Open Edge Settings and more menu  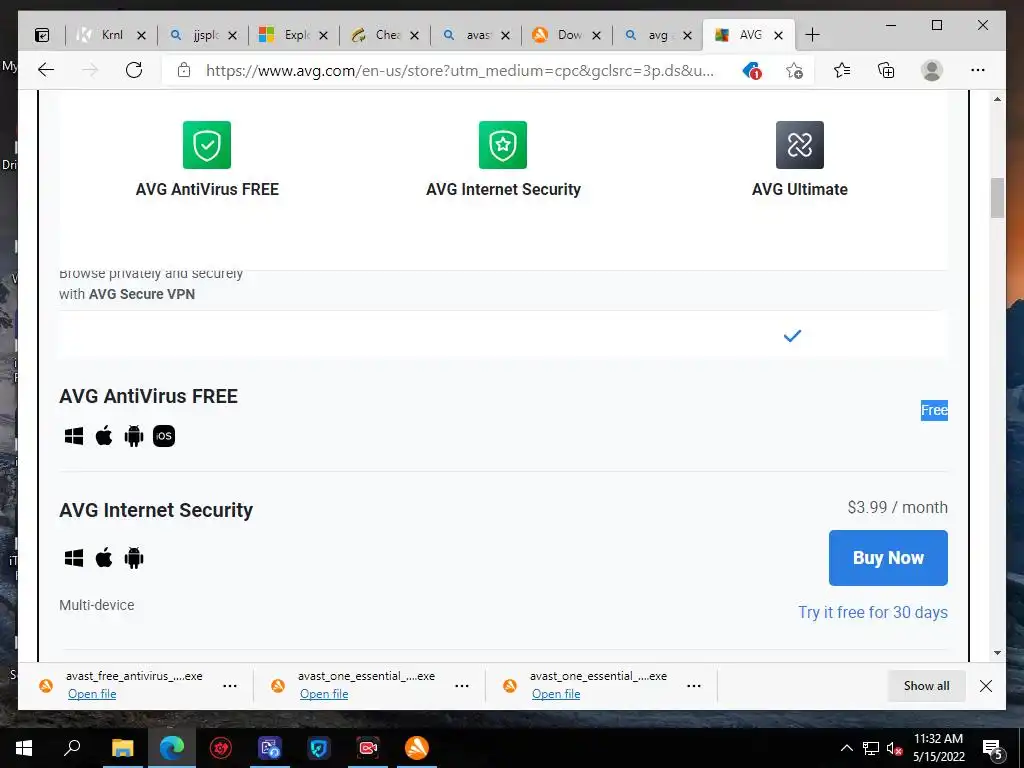coord(978,70)
